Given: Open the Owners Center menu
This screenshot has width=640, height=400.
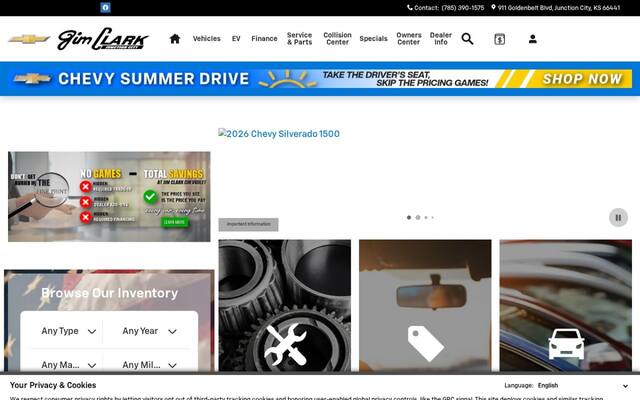Looking at the screenshot, I should (409, 39).
